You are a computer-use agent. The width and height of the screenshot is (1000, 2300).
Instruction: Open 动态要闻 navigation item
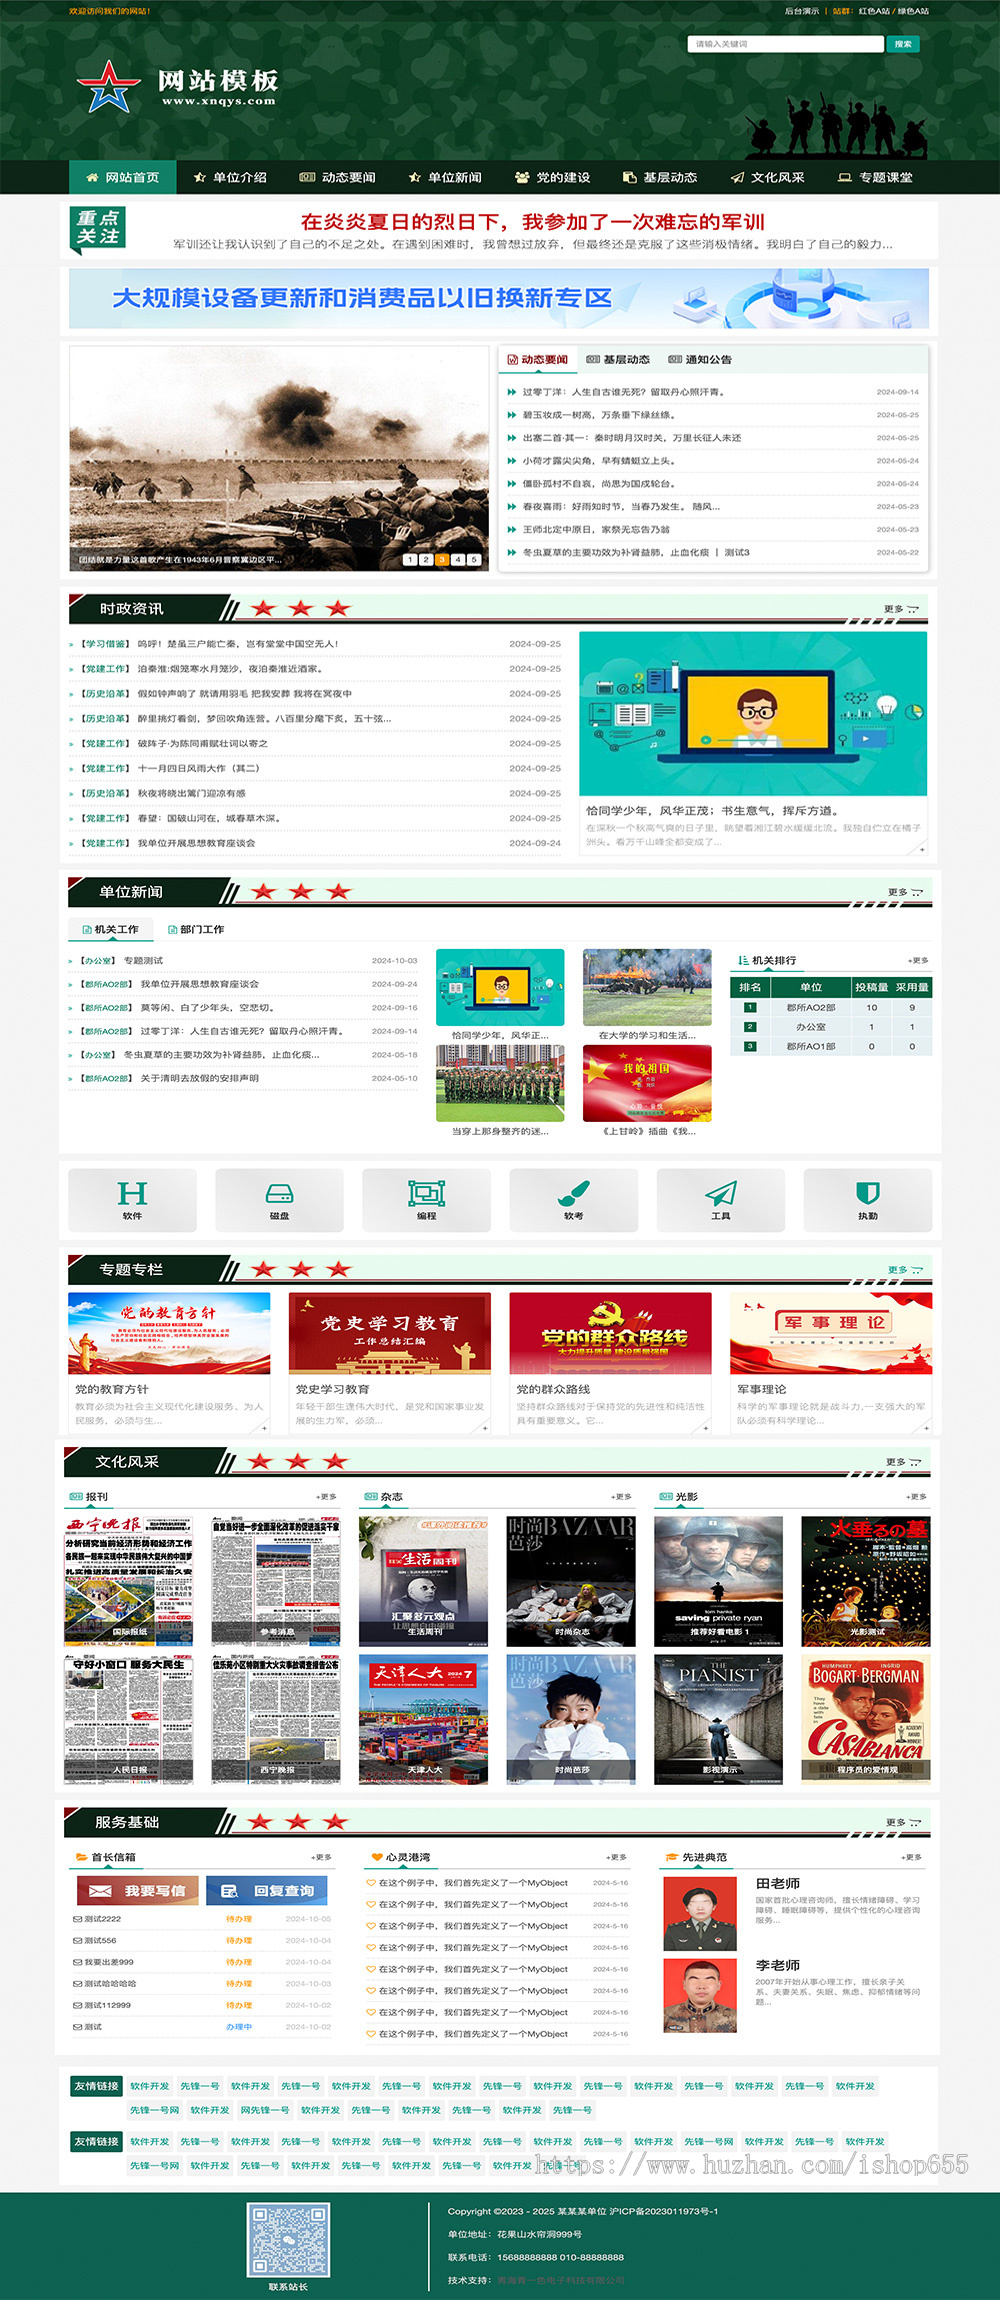click(338, 177)
